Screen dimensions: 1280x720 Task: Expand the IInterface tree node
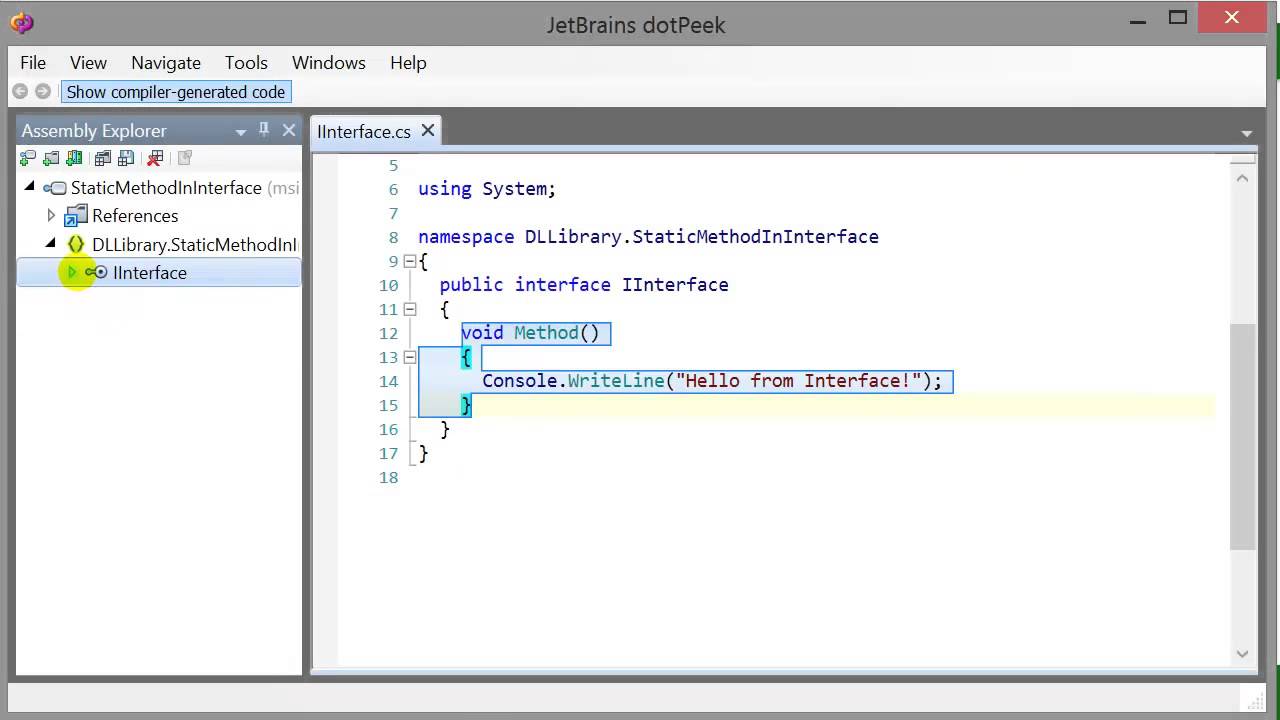pos(72,272)
